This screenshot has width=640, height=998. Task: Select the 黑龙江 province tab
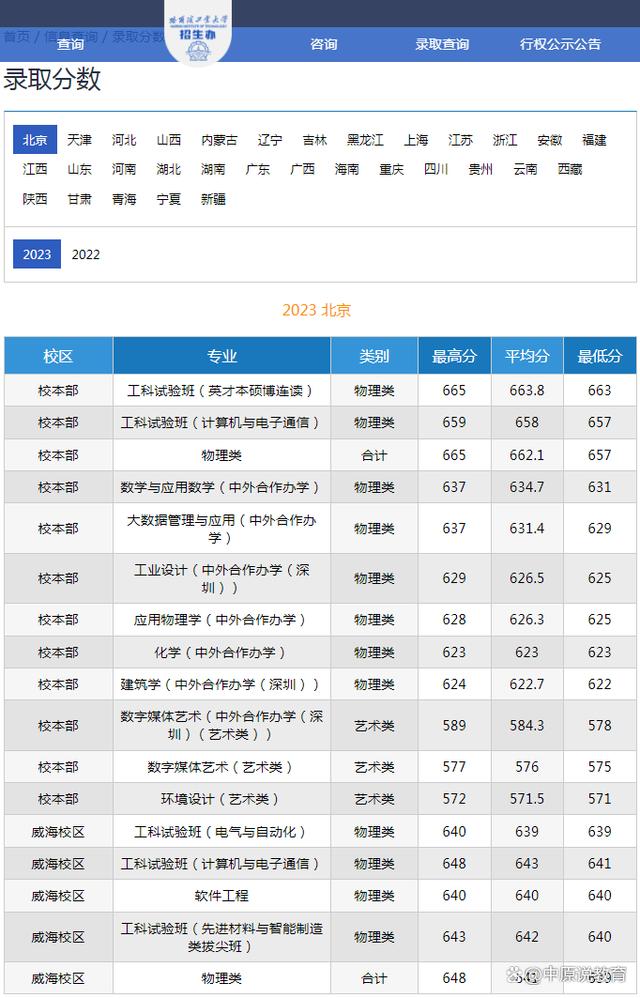pyautogui.click(x=365, y=139)
